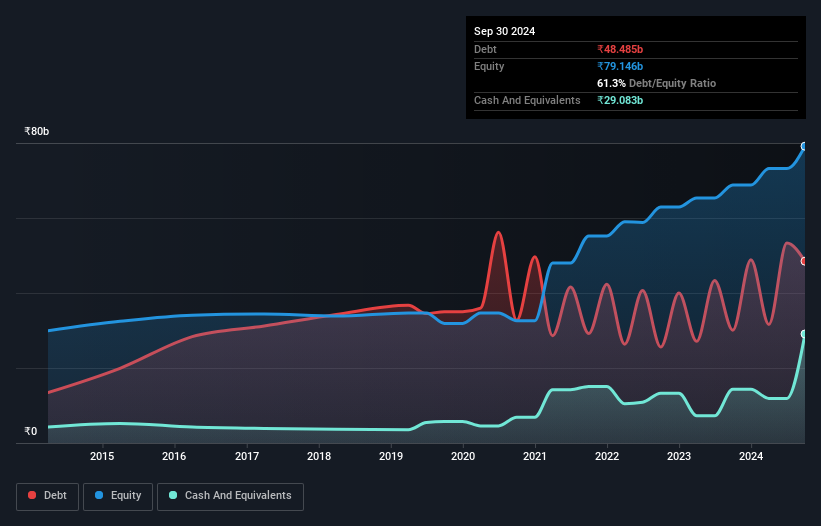This screenshot has width=821, height=526.
Task: Click the 2023 x-axis label
Action: 679,456
